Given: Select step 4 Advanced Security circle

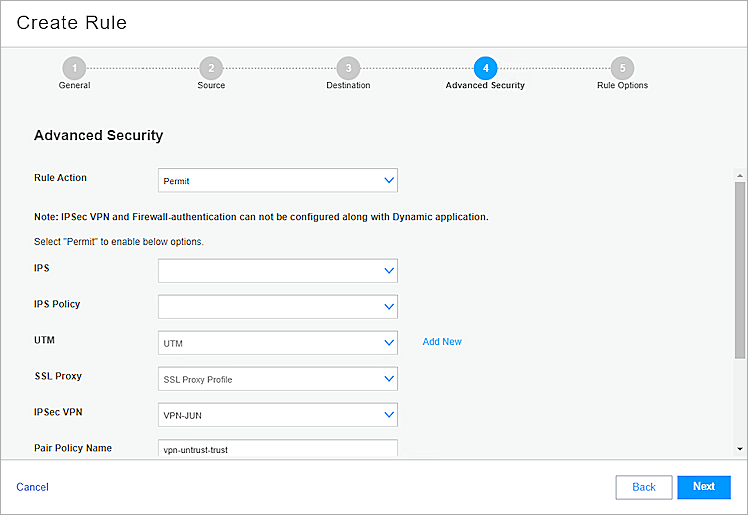Looking at the screenshot, I should click(x=486, y=68).
